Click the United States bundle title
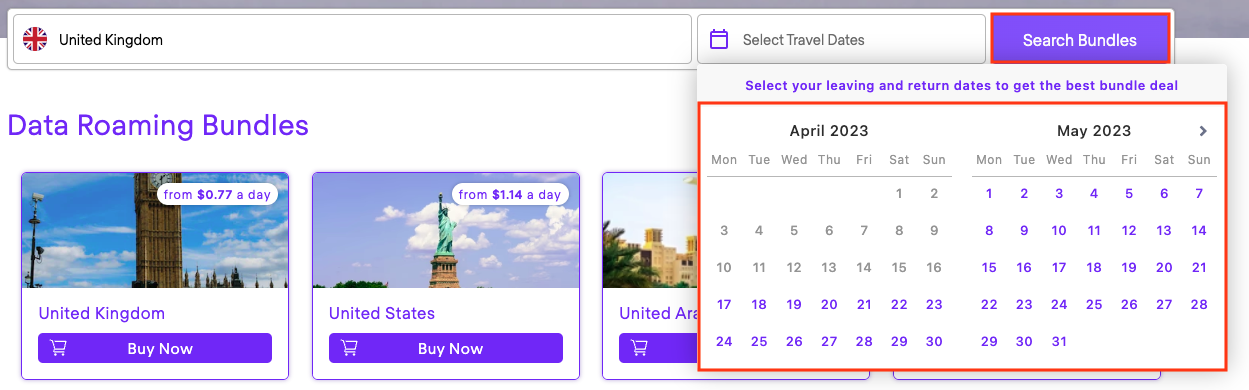The image size is (1249, 390). click(382, 313)
